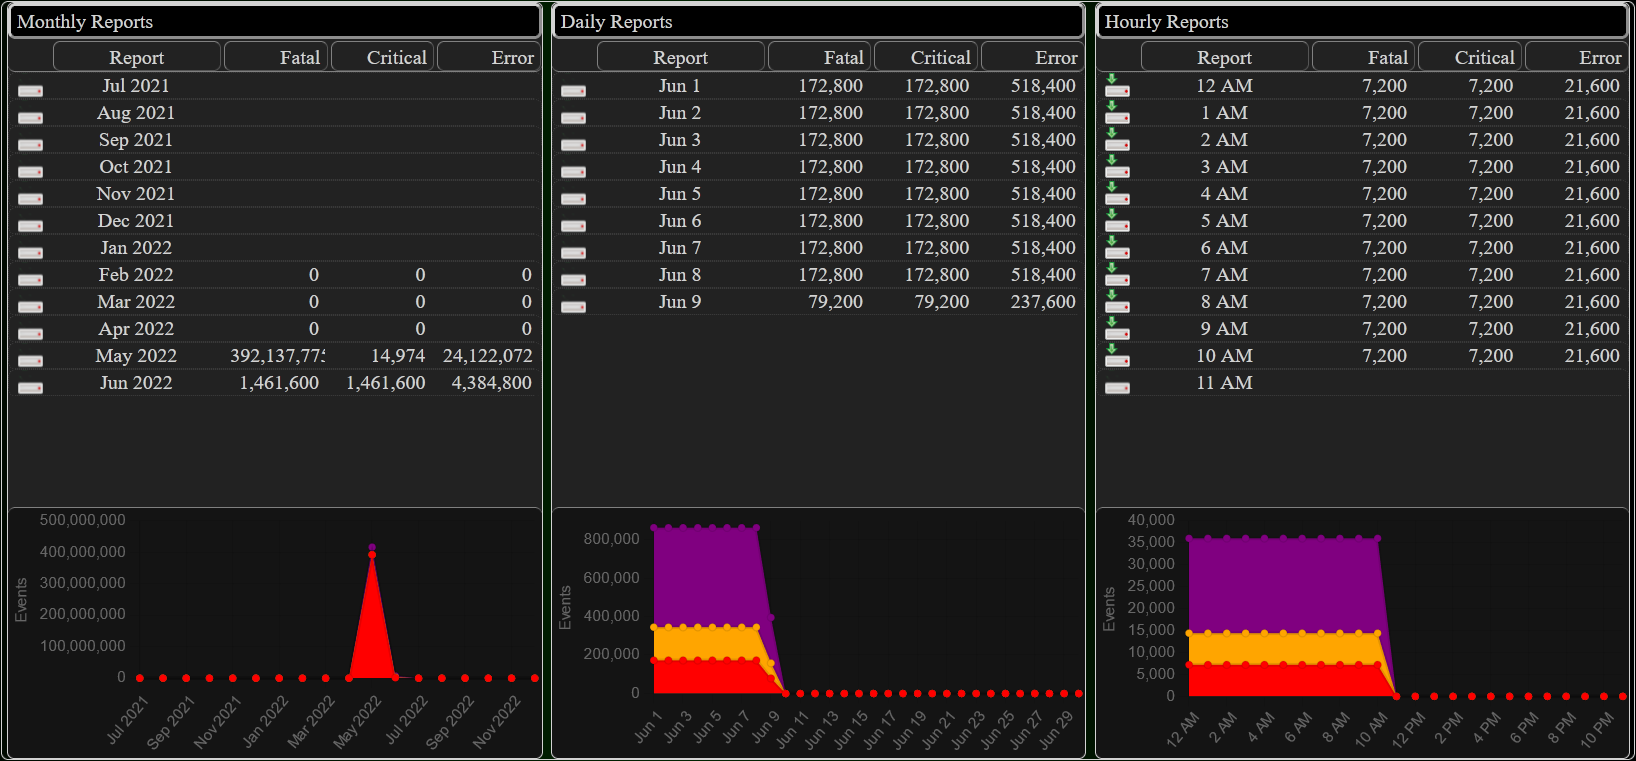
Task: Click the daily report icon for Jun 3
Action: pos(574,145)
